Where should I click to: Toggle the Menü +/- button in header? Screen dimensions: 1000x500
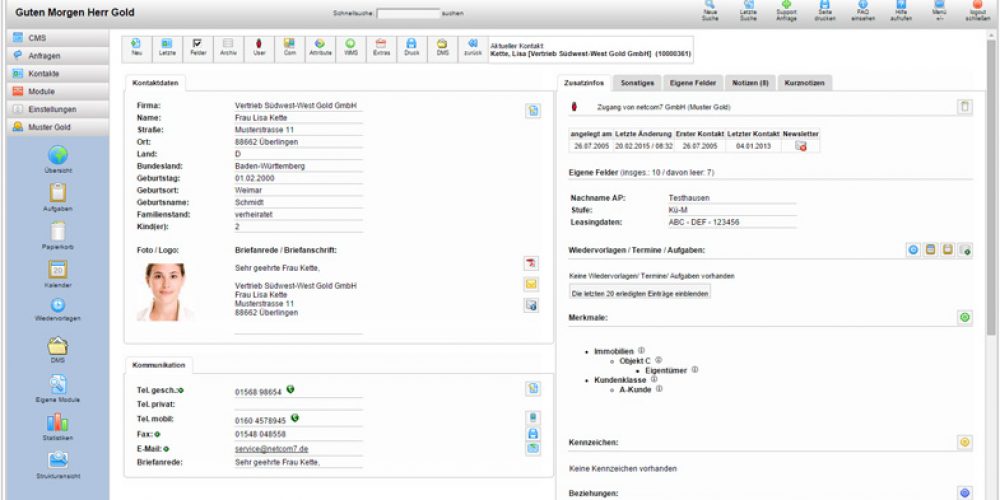[939, 11]
